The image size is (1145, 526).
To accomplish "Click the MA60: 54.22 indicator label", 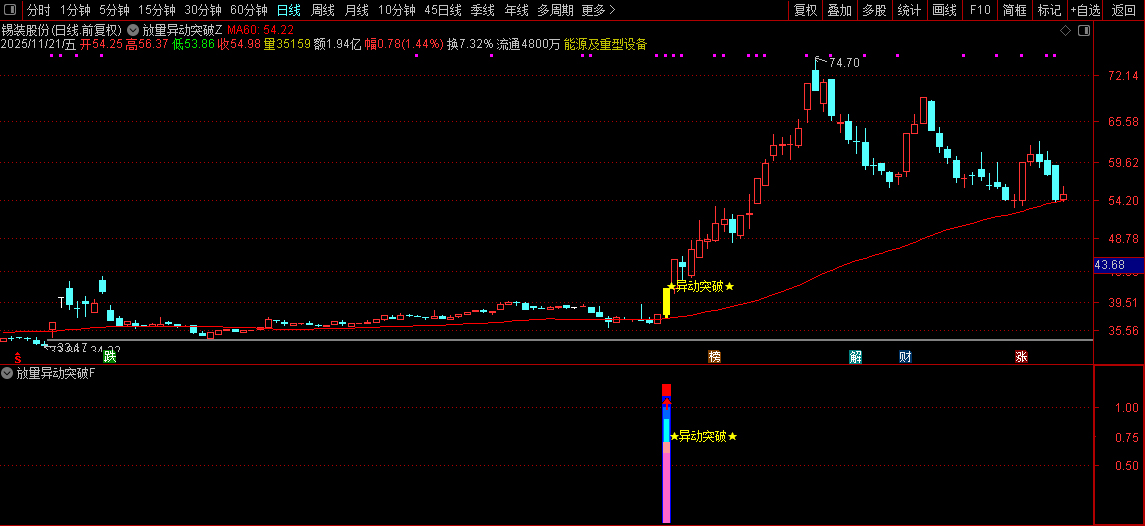I will tap(261, 30).
